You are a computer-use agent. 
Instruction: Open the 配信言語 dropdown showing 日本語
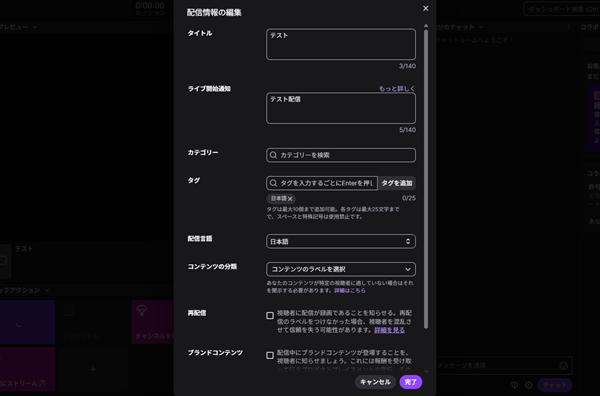pos(341,241)
